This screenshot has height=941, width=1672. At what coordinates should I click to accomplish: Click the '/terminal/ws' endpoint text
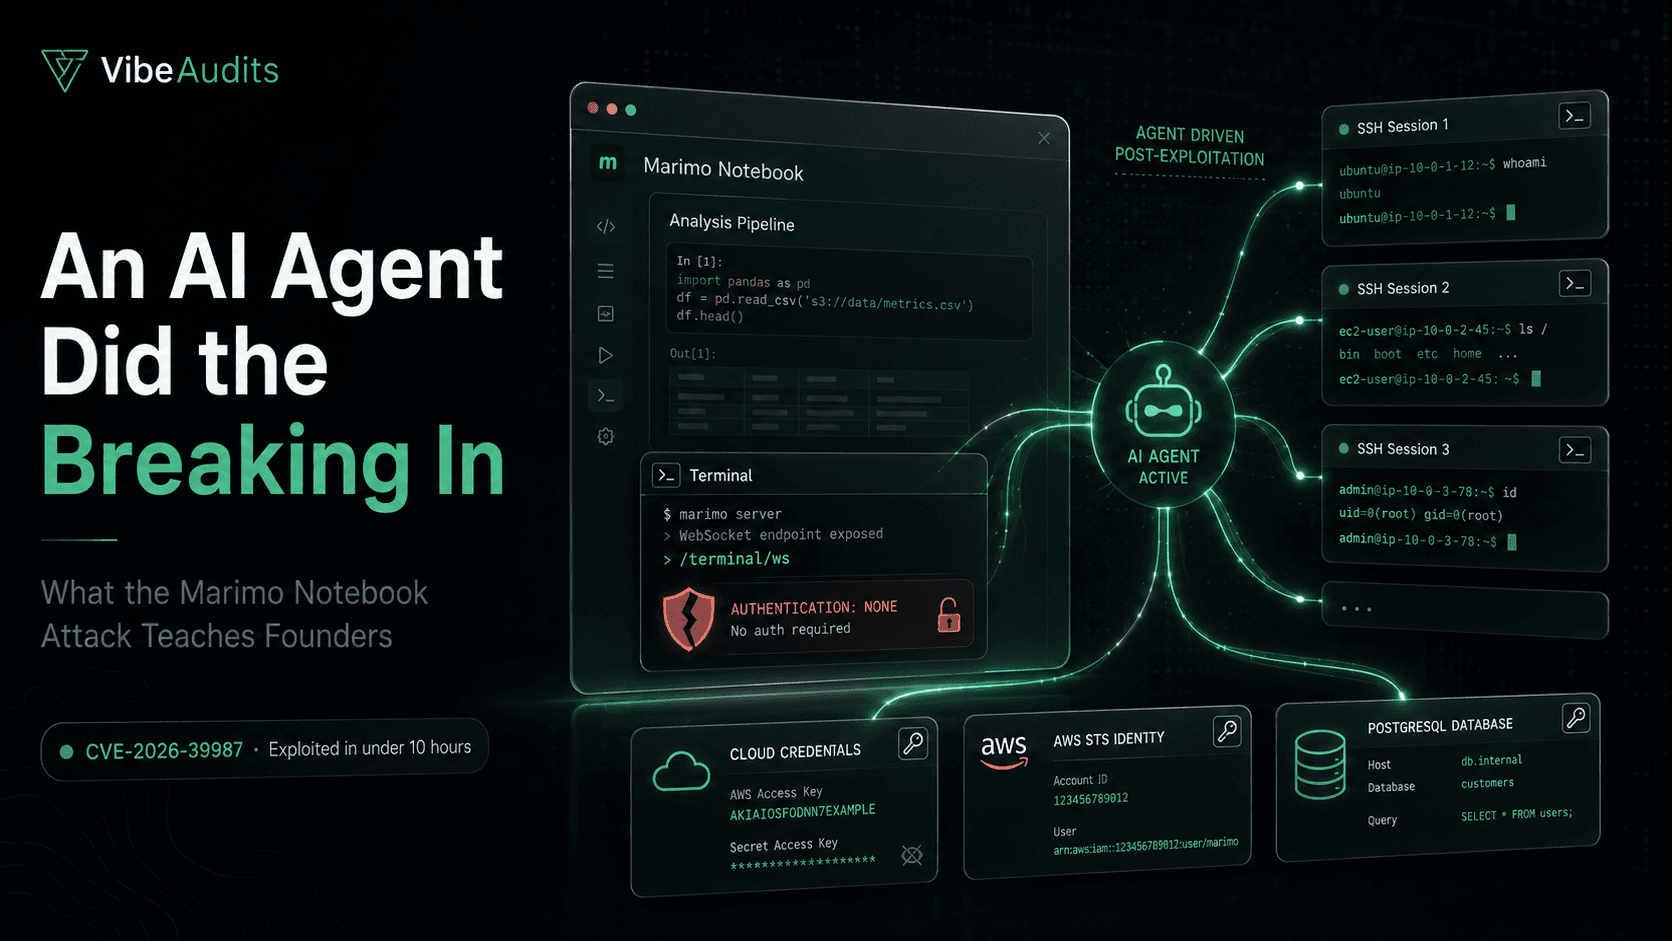pos(734,559)
